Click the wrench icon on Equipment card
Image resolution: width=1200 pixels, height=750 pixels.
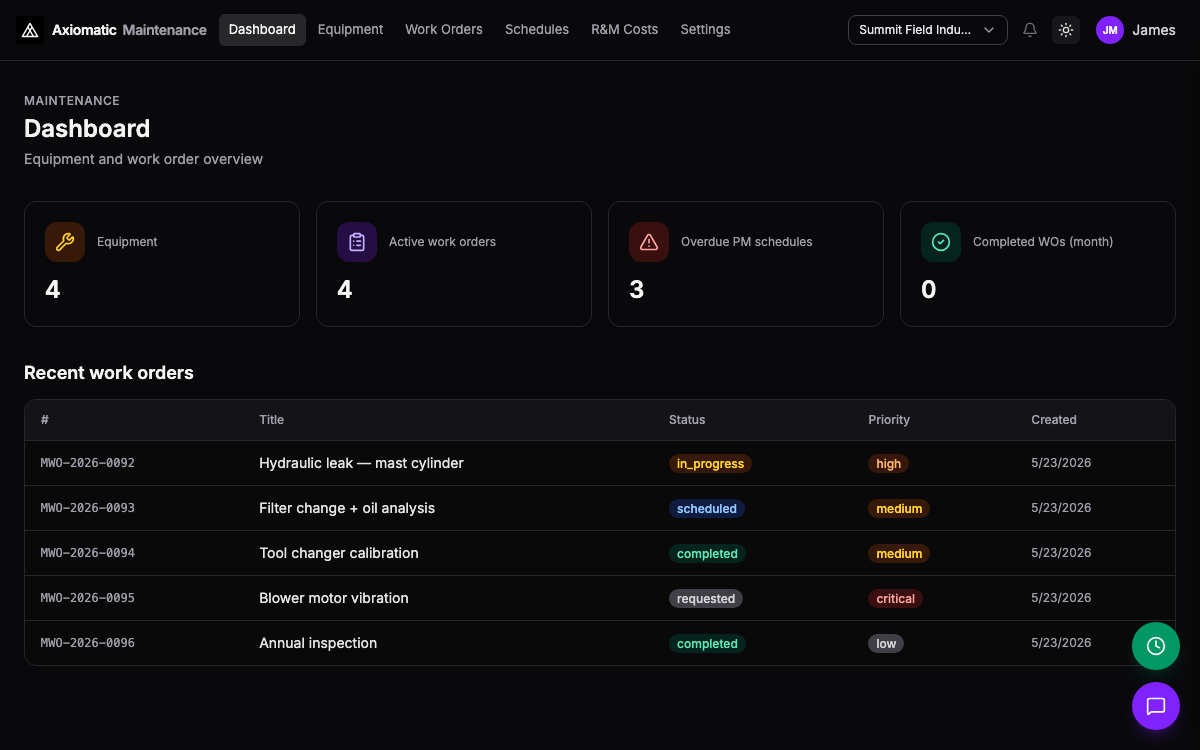click(65, 242)
